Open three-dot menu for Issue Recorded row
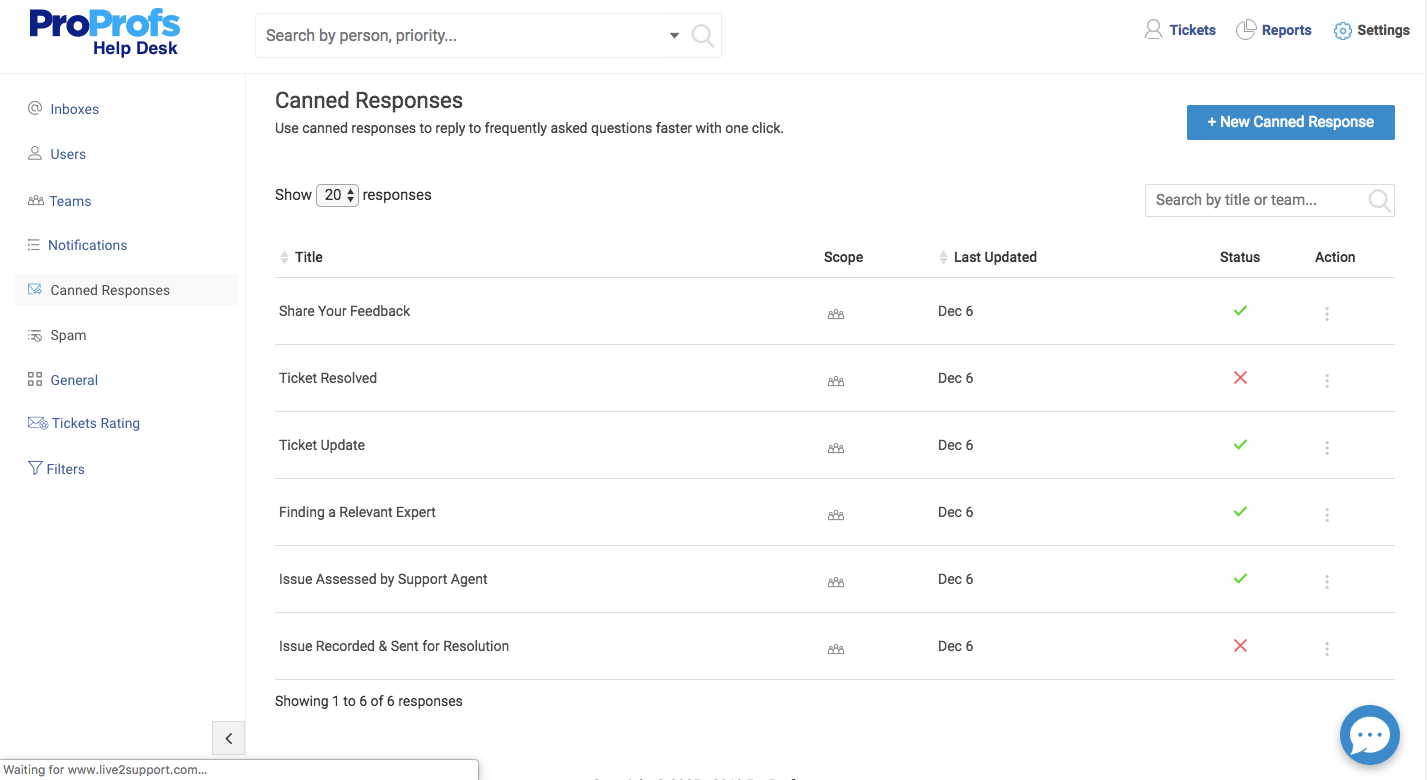 tap(1327, 649)
